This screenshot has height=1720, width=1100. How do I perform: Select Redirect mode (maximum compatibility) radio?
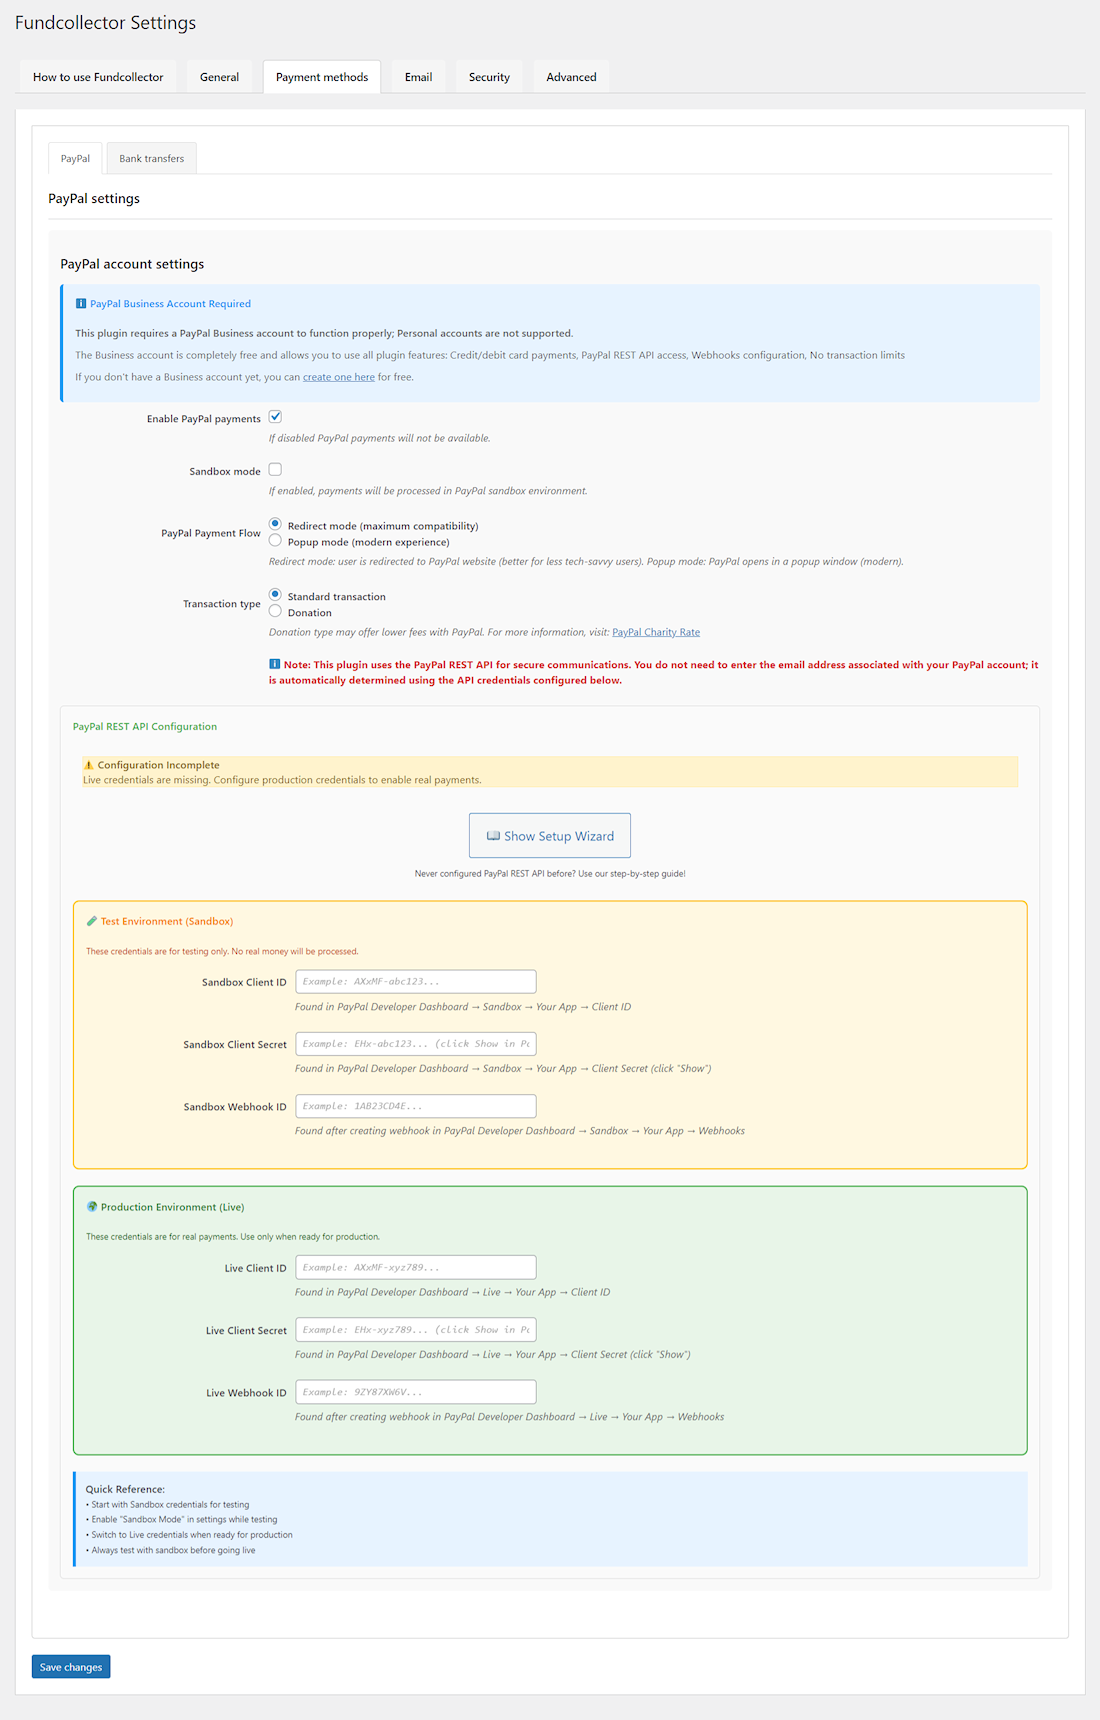click(x=275, y=524)
